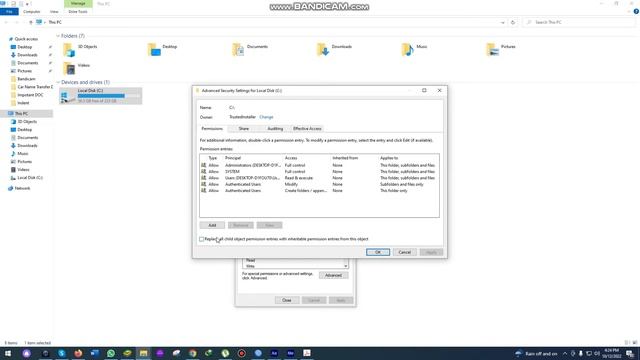Open Firefox from the taskbar
Screen dimensions: 640x360
[x=78, y=353]
